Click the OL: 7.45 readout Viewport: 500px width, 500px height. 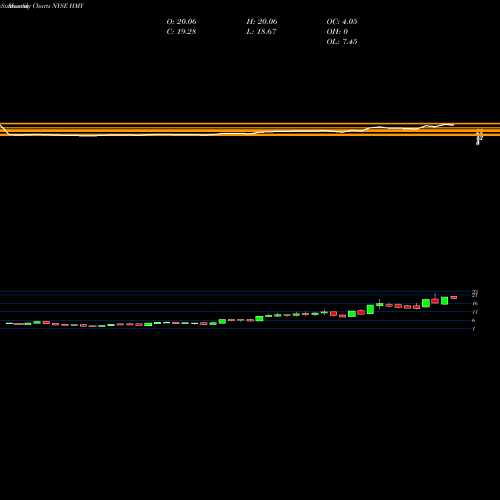tap(342, 42)
